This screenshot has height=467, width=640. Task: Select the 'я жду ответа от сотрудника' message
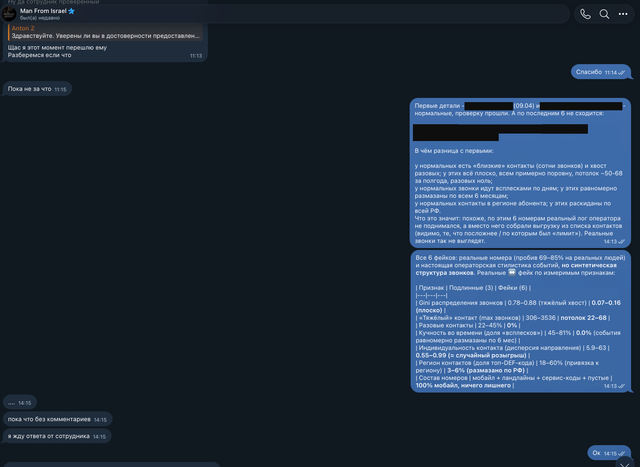tap(57, 436)
